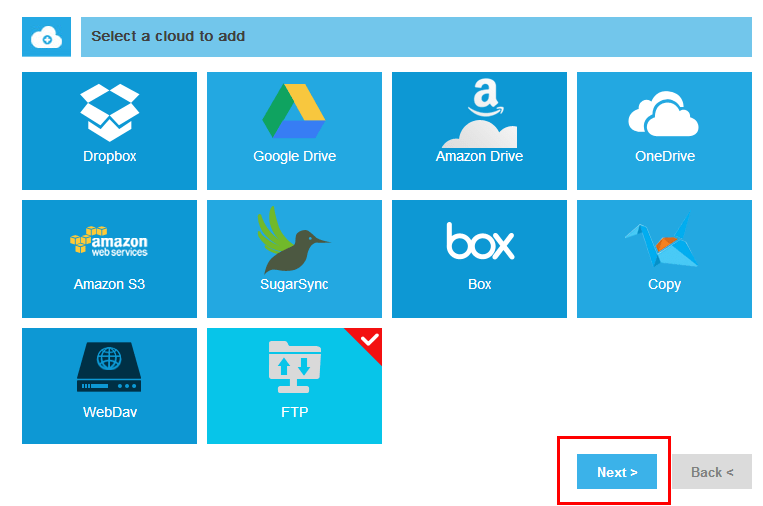This screenshot has height=506, width=763.
Task: Select the OneDrive cloud option
Action: (664, 131)
